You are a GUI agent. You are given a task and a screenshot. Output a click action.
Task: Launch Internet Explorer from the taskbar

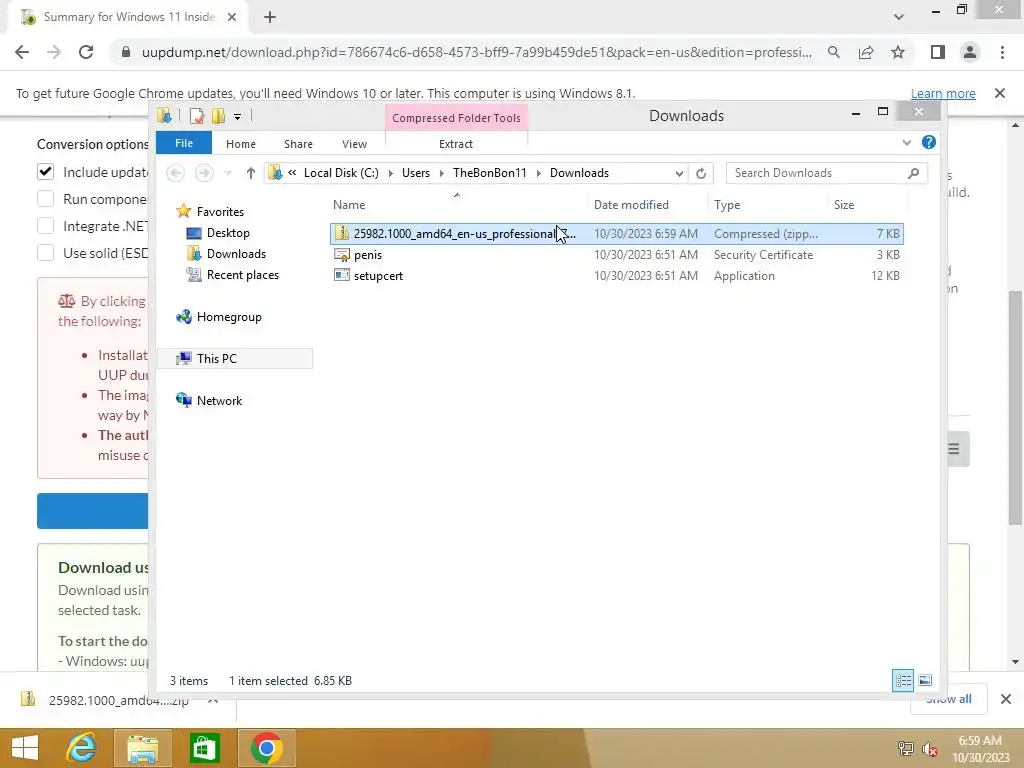coord(81,748)
